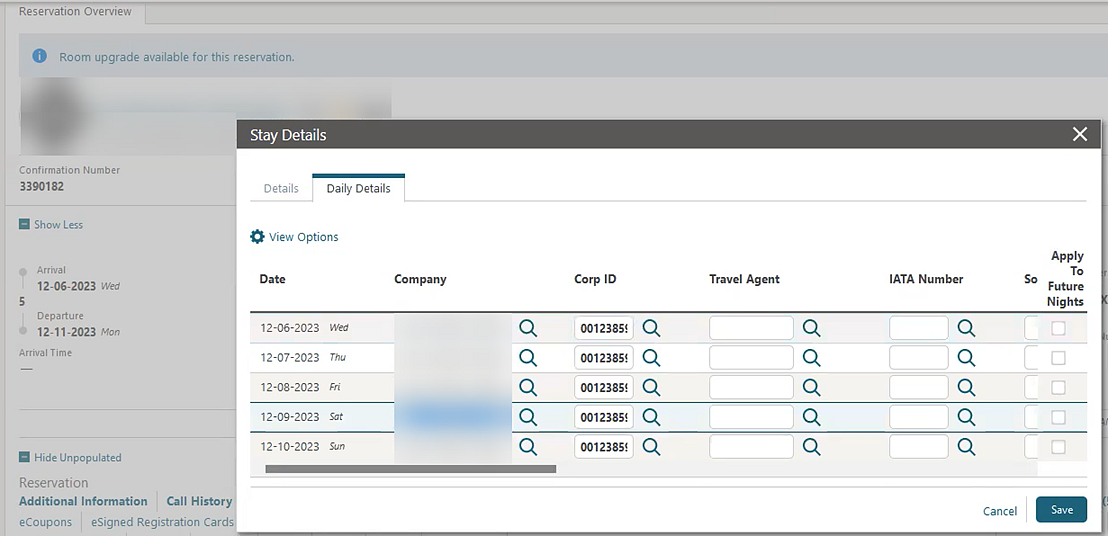Search Travel Agent for 12-10-2023 row
Viewport: 1108px width, 536px height.
tap(811, 446)
